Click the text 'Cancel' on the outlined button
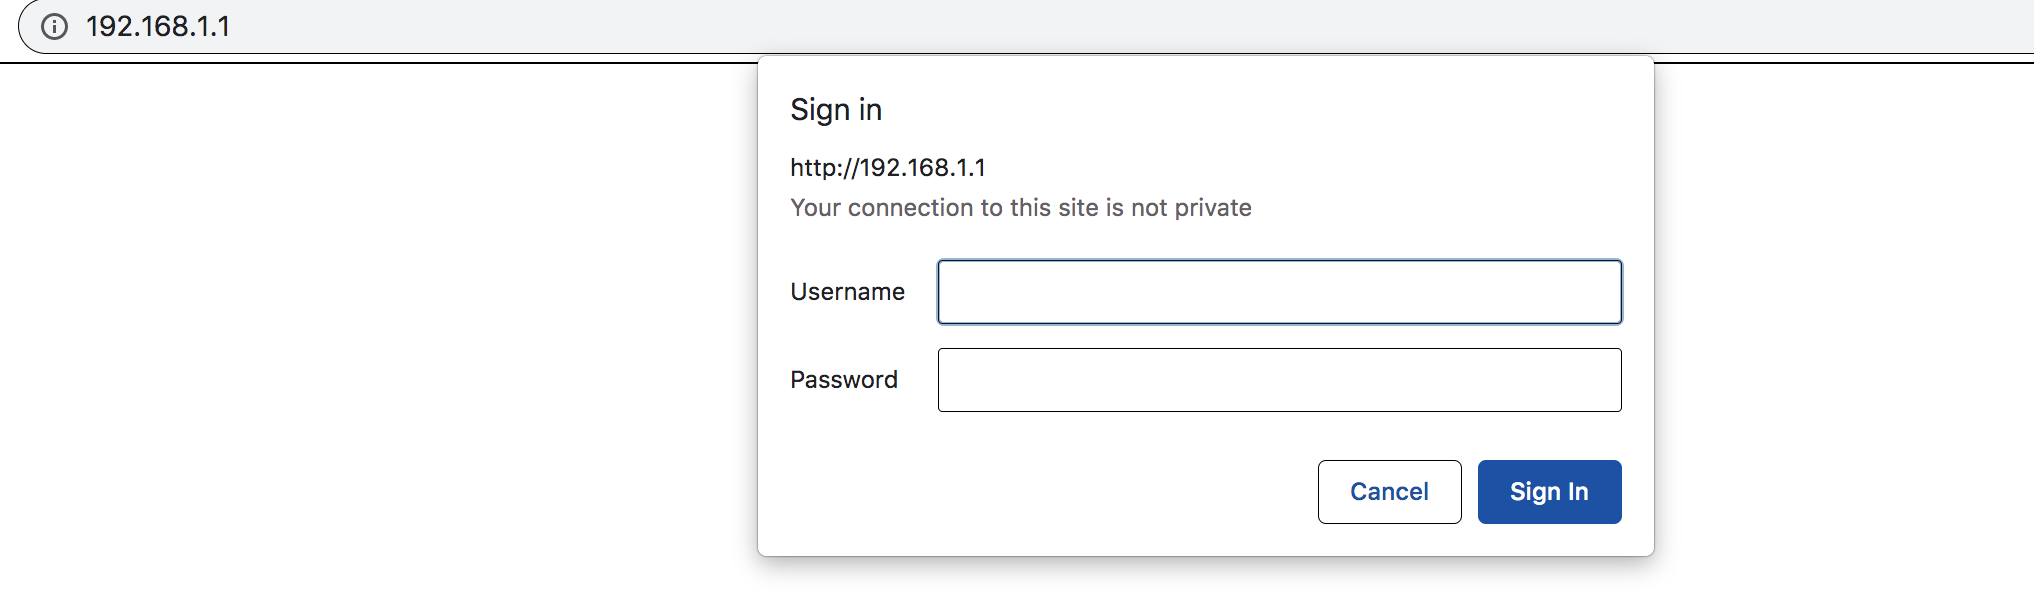 coord(1389,492)
